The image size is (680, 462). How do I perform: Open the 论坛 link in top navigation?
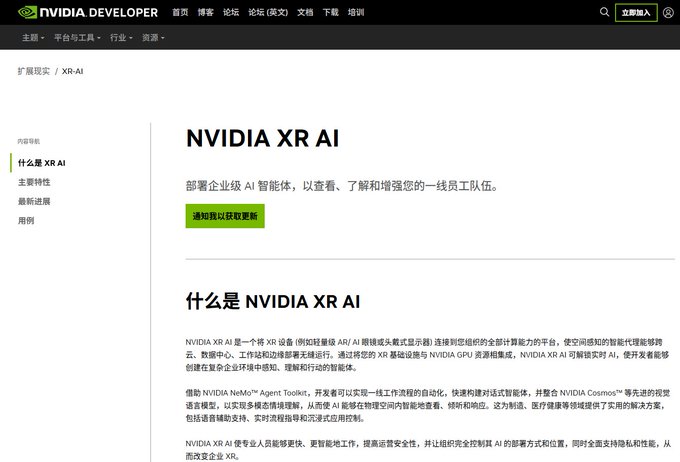(231, 12)
